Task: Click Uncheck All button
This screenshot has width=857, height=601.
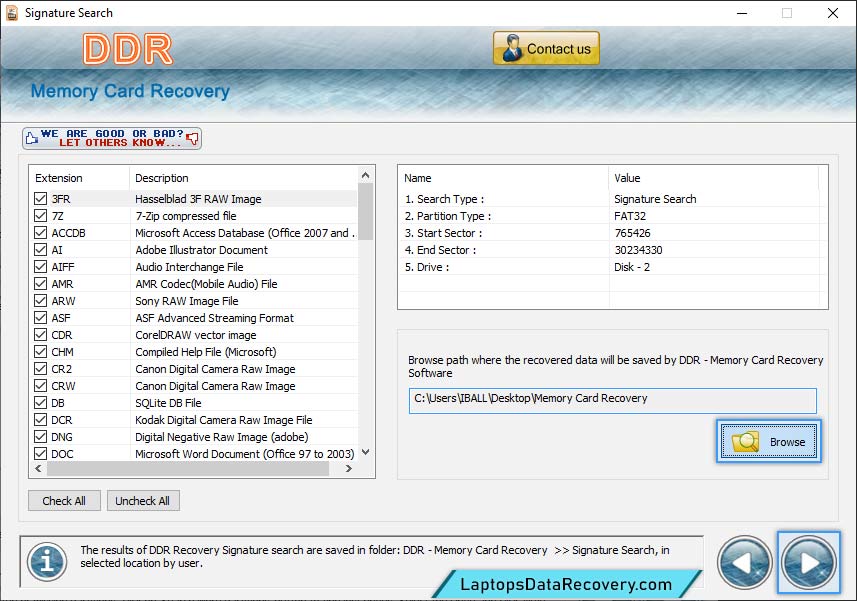Action: 143,500
